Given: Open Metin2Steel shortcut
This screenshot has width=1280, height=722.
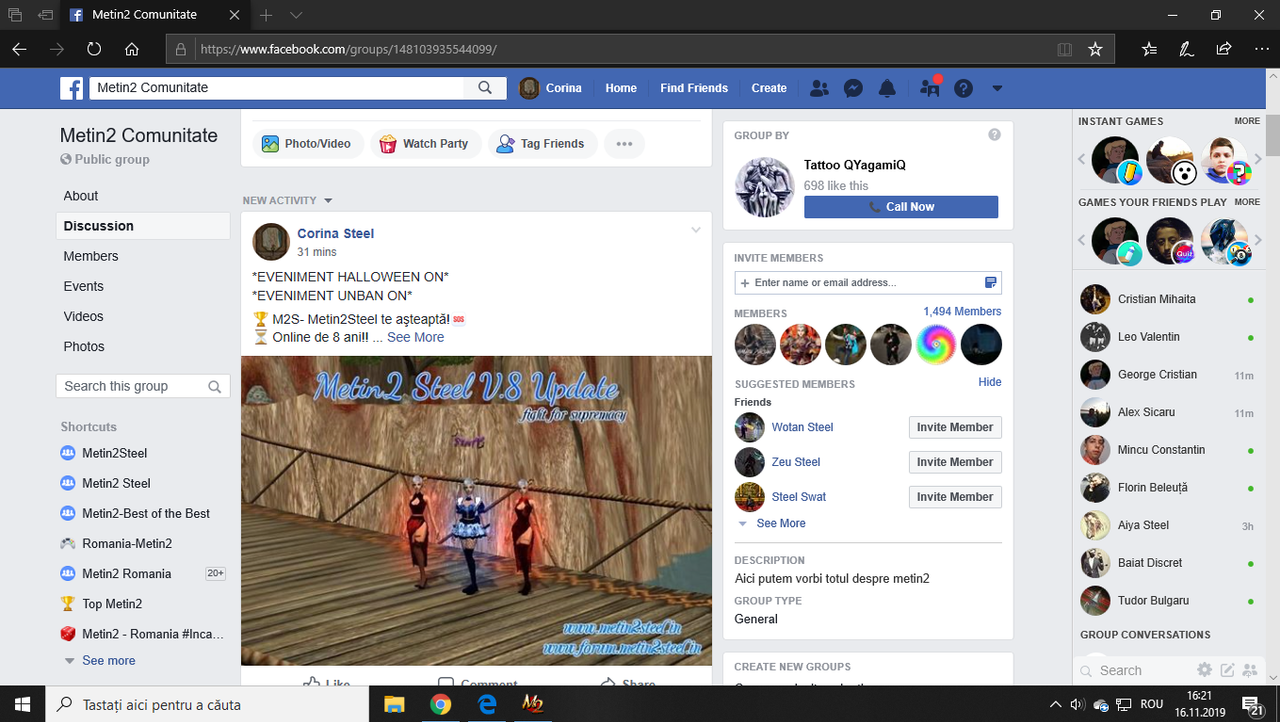Looking at the screenshot, I should click(114, 453).
